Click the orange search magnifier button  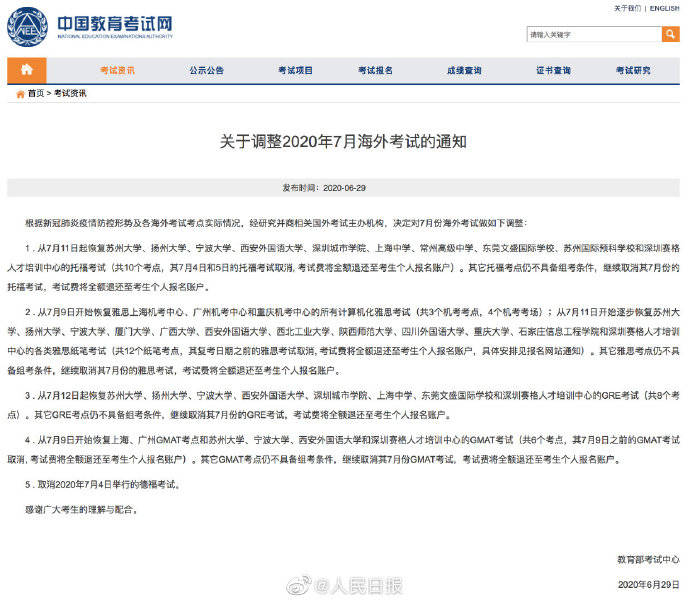(x=670, y=34)
